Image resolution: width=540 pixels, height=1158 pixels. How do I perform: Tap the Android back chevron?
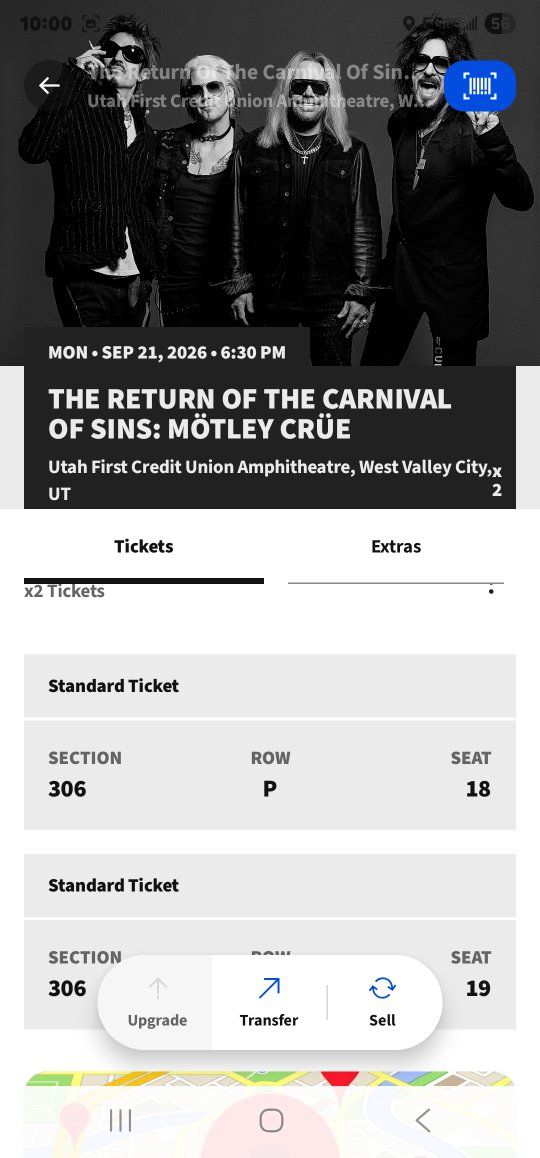click(423, 1120)
